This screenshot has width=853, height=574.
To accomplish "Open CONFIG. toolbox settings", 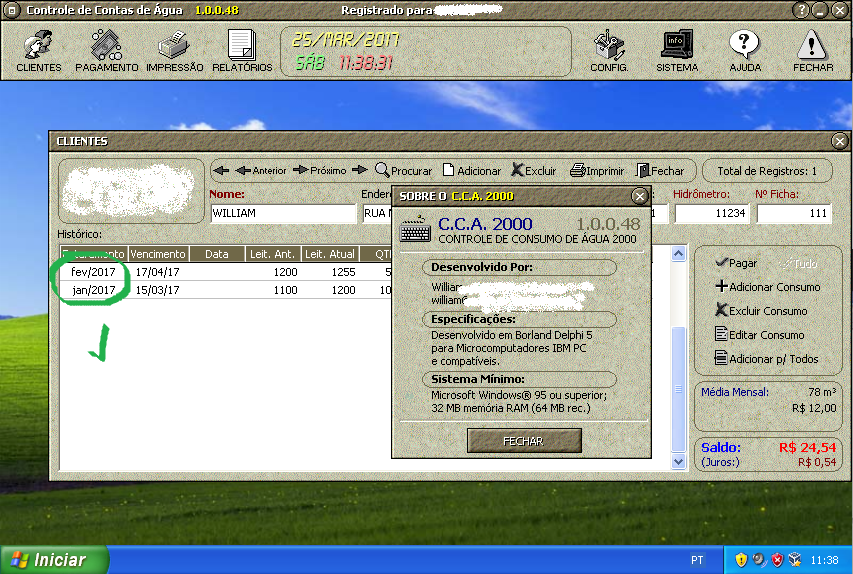I will point(609,51).
